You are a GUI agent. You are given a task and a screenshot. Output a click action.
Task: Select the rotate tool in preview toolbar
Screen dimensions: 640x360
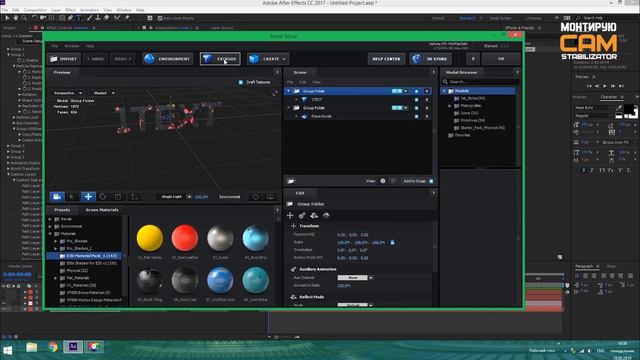click(103, 197)
